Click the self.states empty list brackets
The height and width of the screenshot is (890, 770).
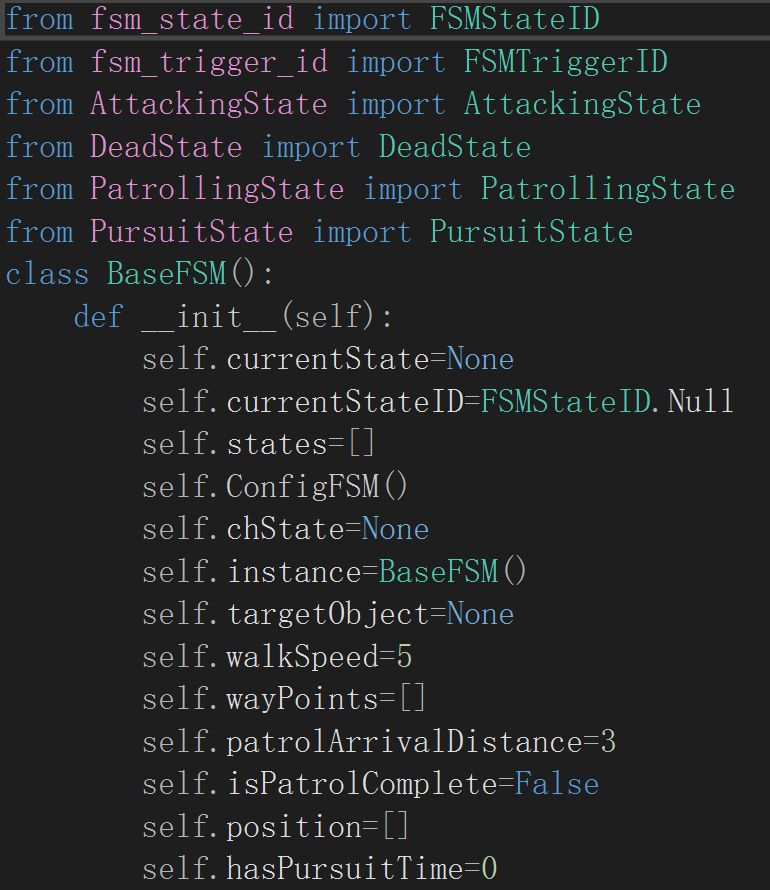pyautogui.click(x=361, y=443)
